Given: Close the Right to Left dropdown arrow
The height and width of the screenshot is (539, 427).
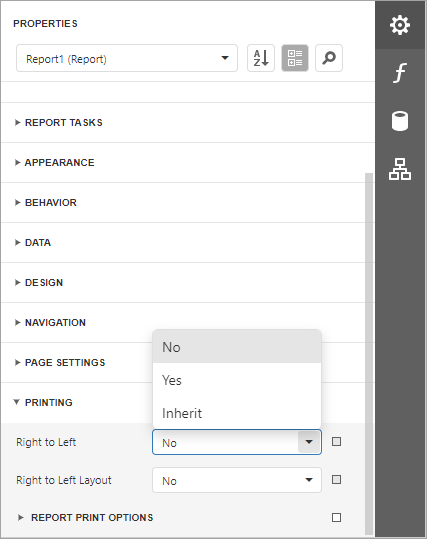Looking at the screenshot, I should tap(309, 442).
